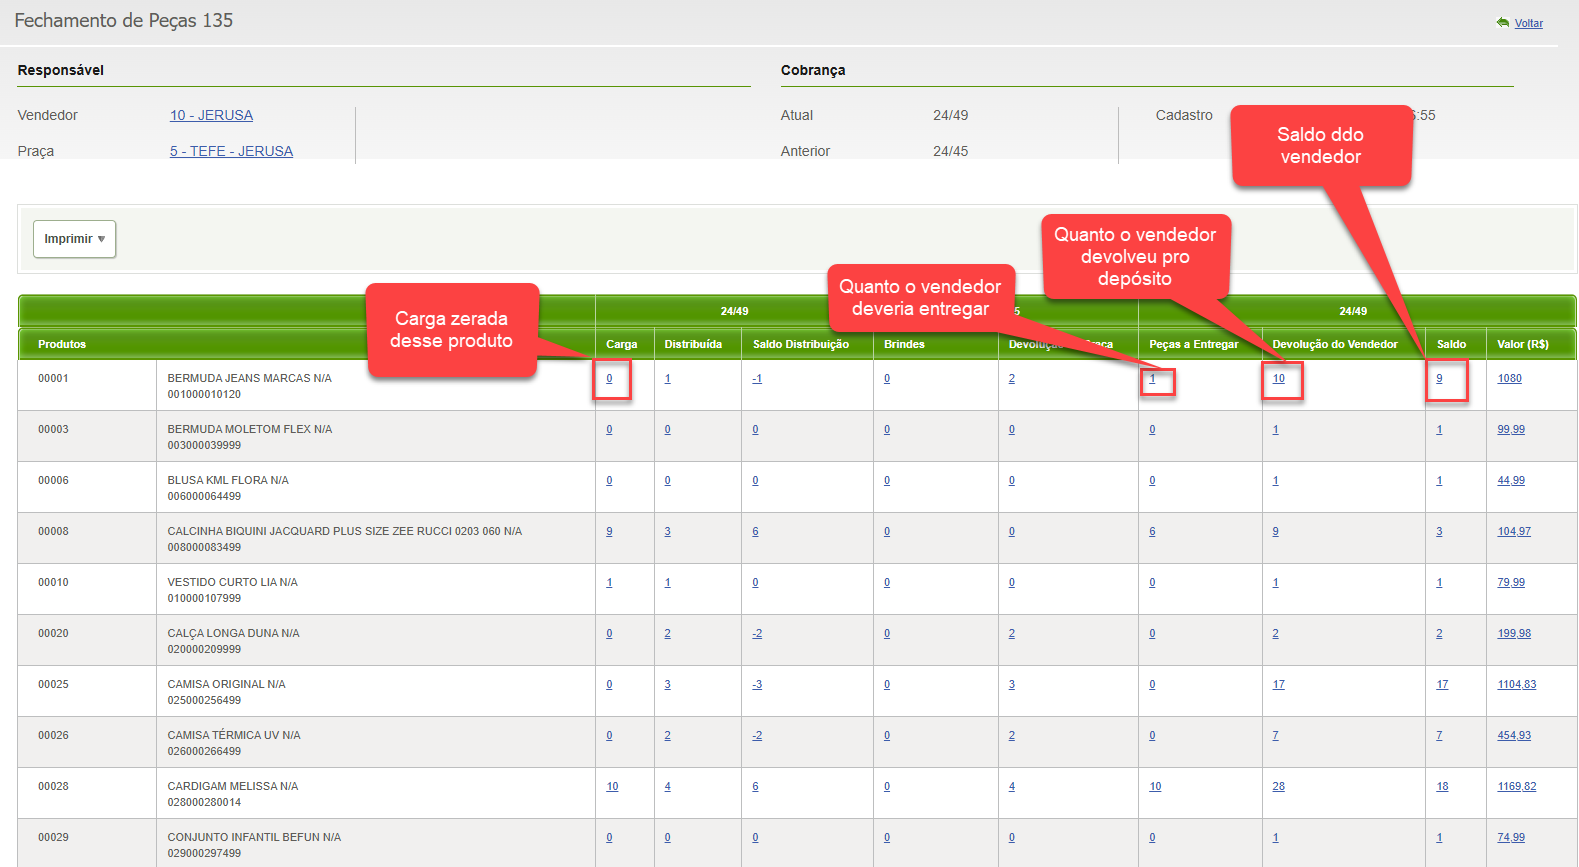Click the Produtos column header

pyautogui.click(x=62, y=344)
